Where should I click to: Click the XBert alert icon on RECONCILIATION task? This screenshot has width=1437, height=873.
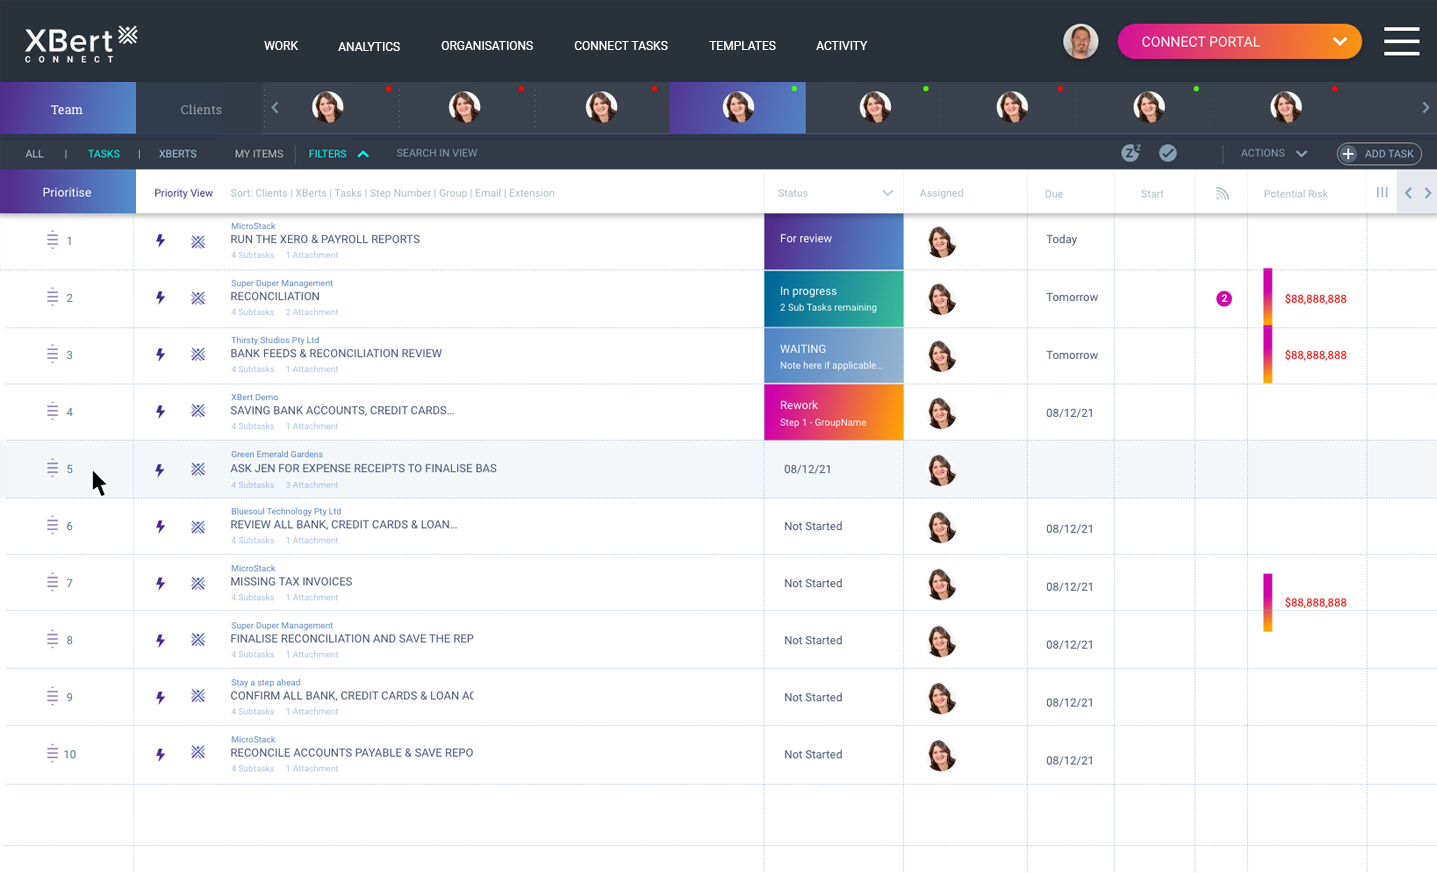(x=197, y=298)
